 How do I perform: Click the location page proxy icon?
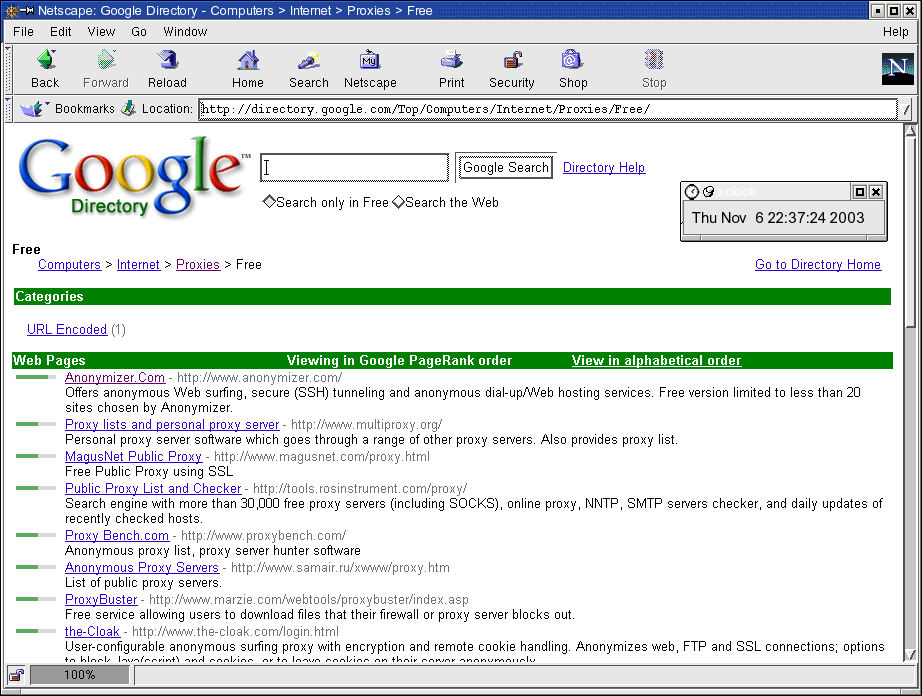[x=128, y=108]
